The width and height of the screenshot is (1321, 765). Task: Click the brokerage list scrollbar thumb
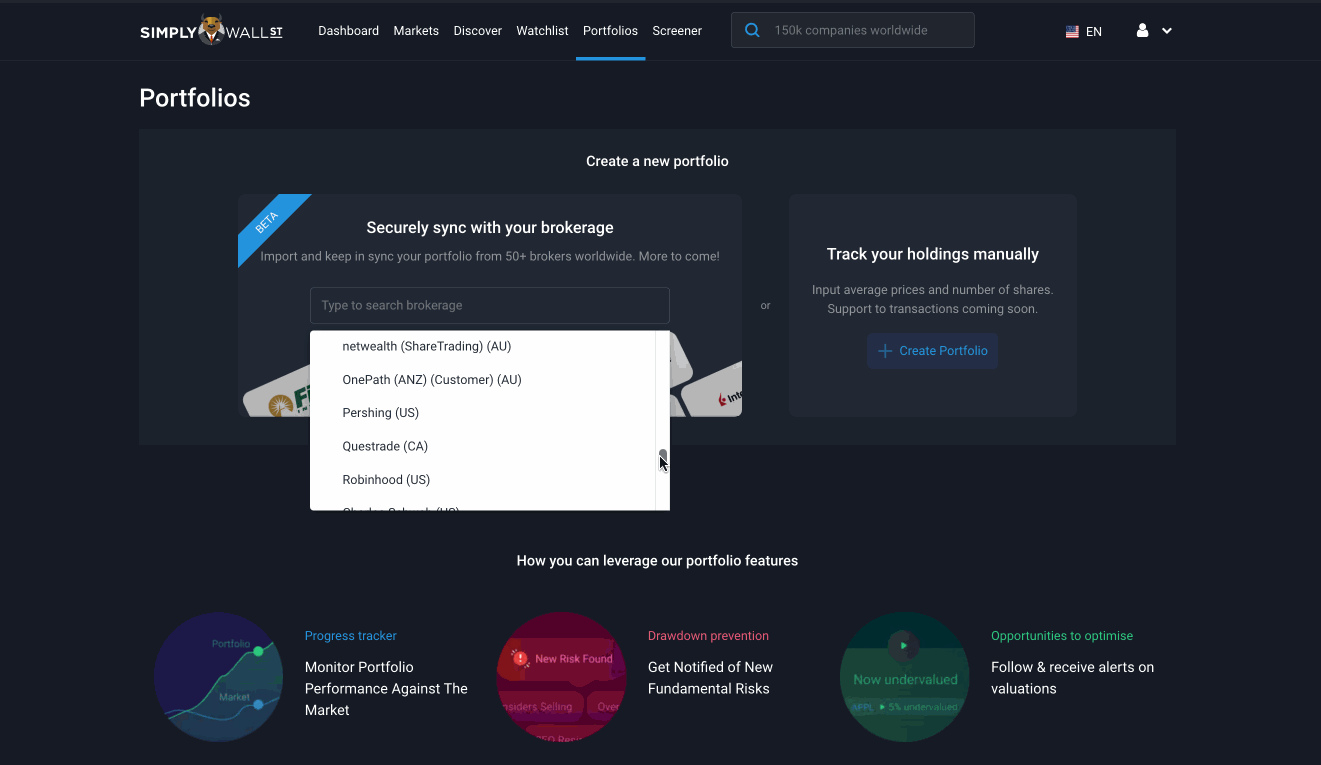click(662, 456)
